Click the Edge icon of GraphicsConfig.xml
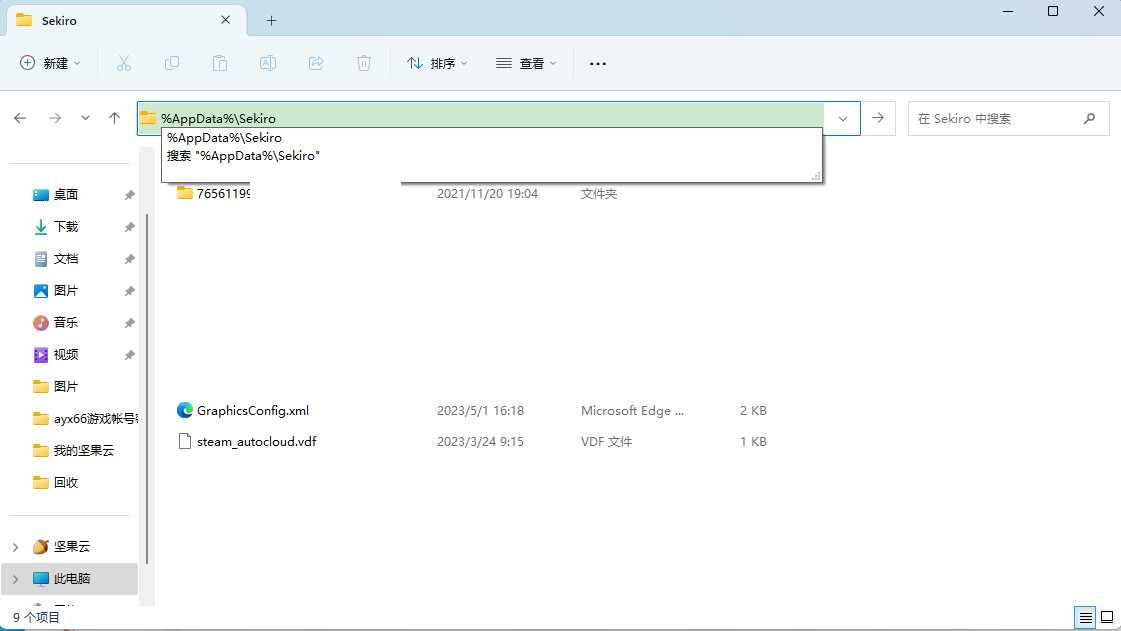1121x631 pixels. (184, 410)
